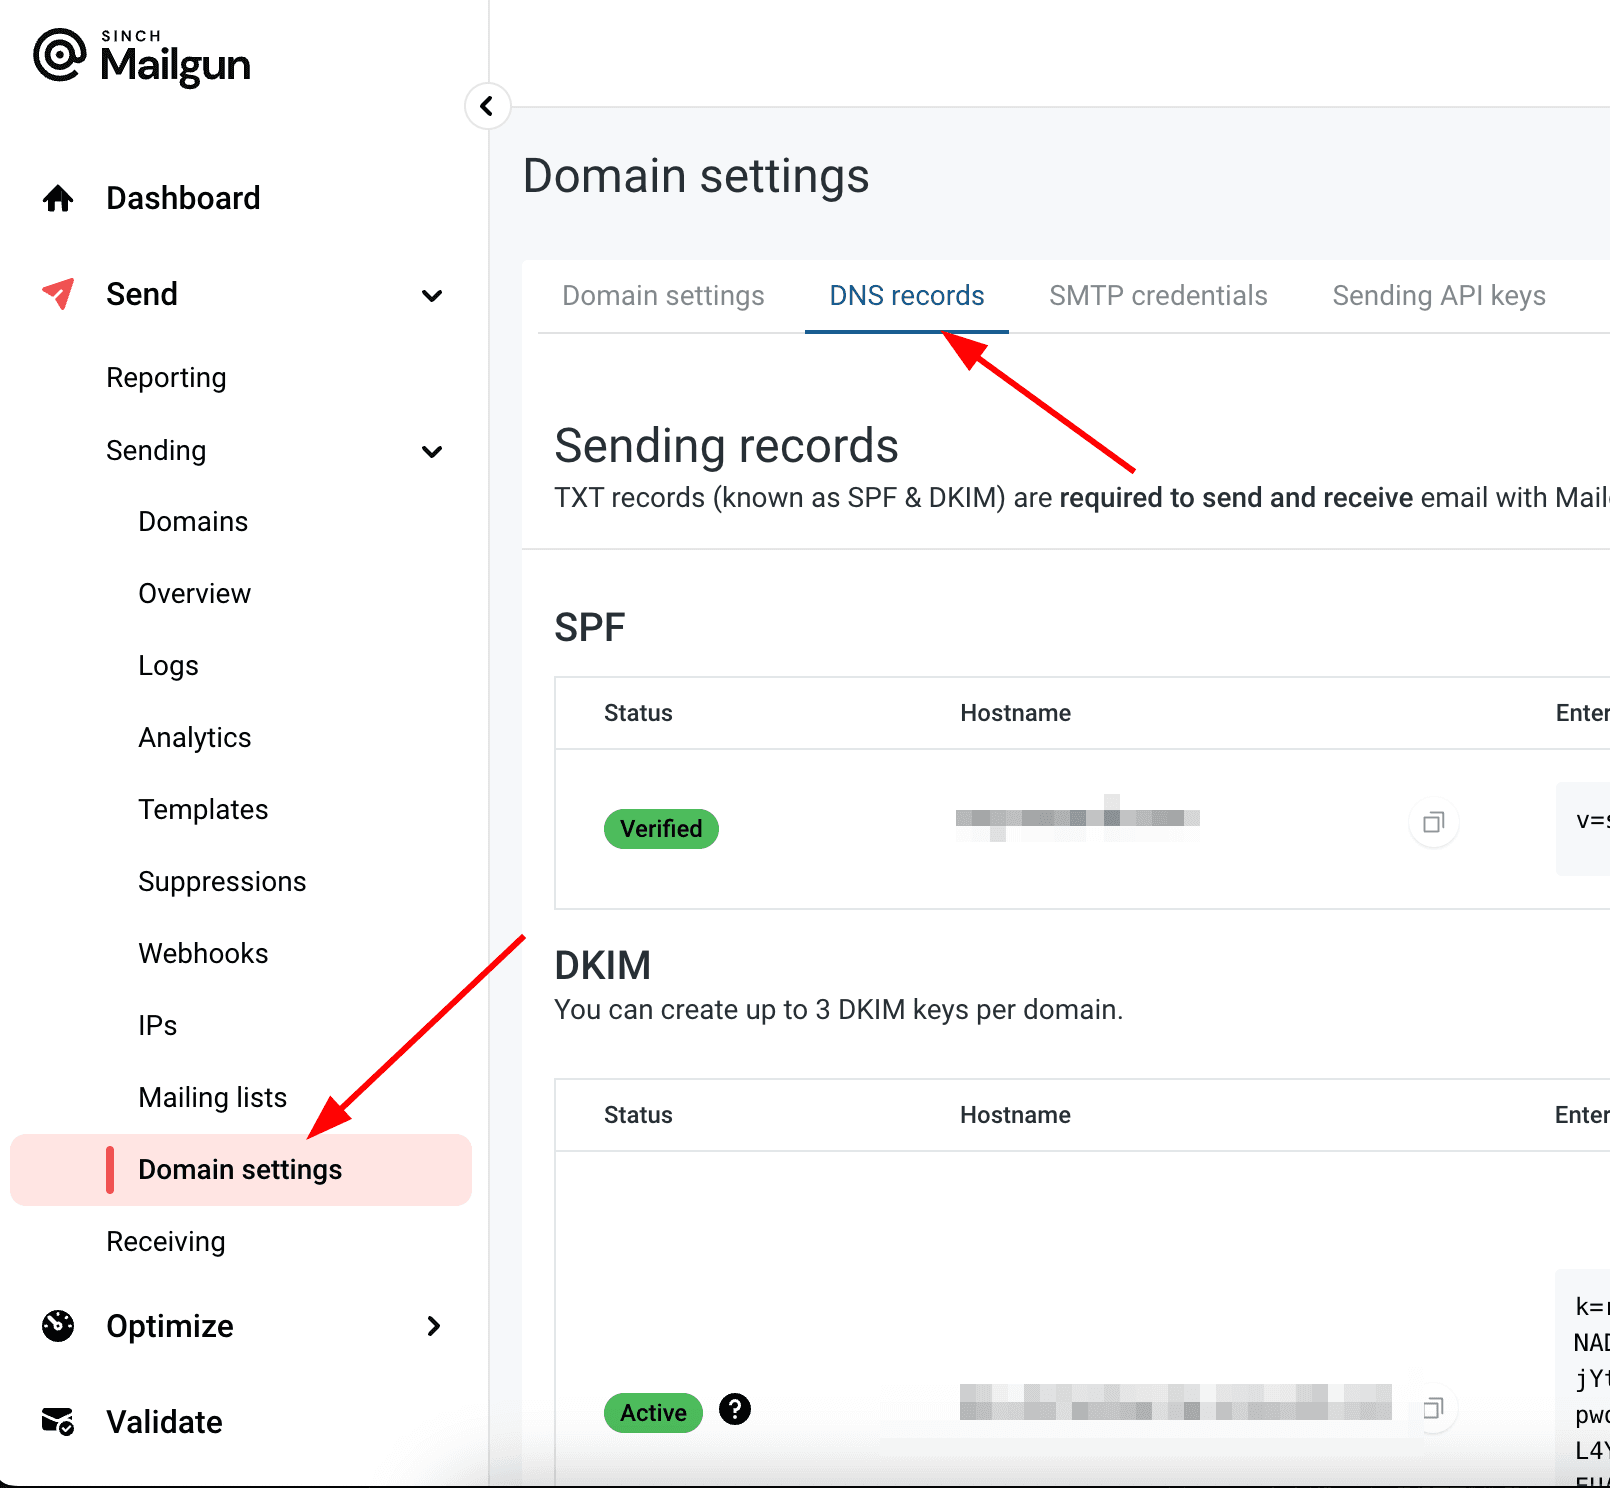Click the Dashboard home icon
This screenshot has width=1610, height=1488.
[58, 198]
